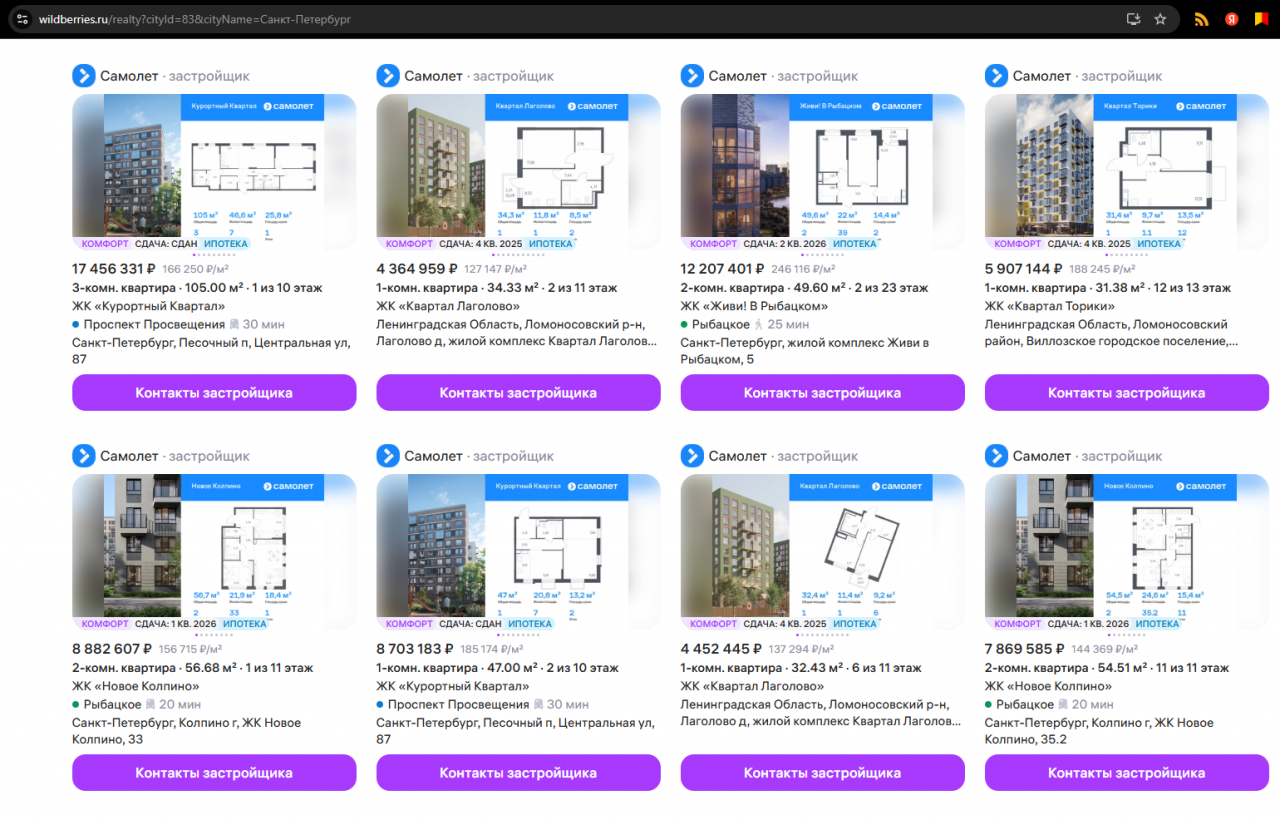Click СДАЧА: 1 КВ. 2026 badge on the 7 869 585 ₽ card

[1089, 624]
